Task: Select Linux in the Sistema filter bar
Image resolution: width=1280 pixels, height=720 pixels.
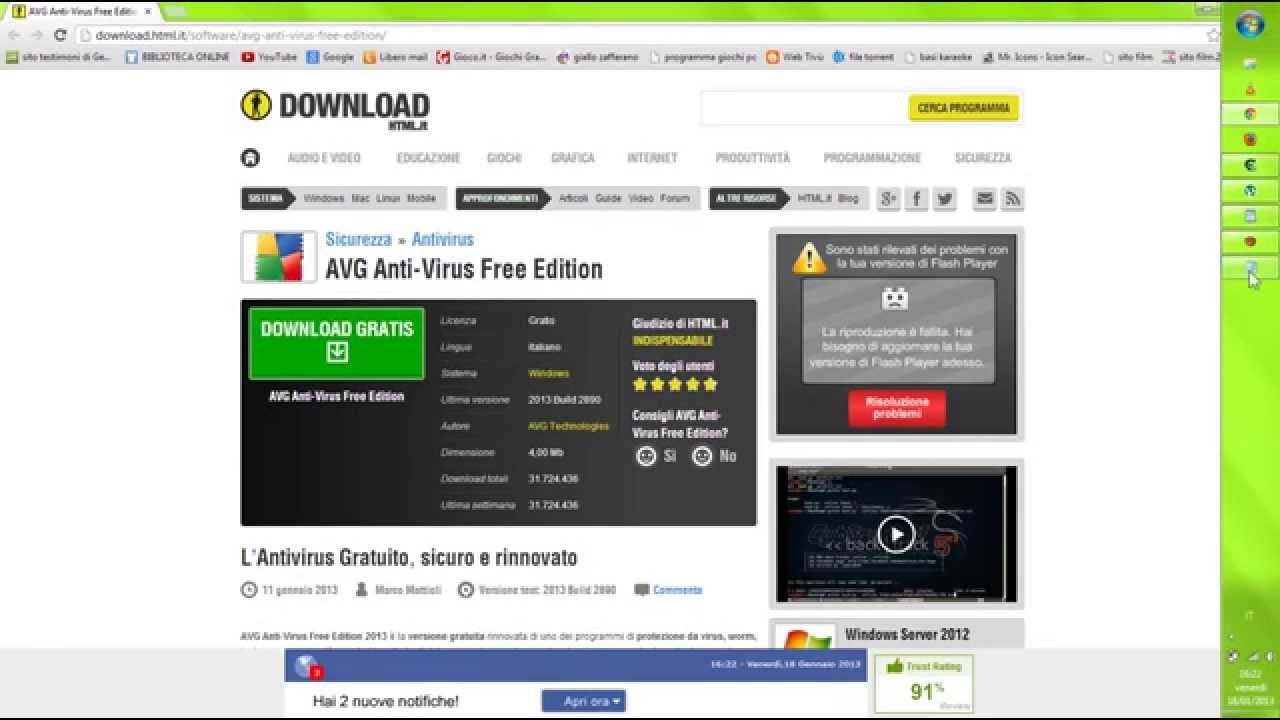Action: (388, 199)
